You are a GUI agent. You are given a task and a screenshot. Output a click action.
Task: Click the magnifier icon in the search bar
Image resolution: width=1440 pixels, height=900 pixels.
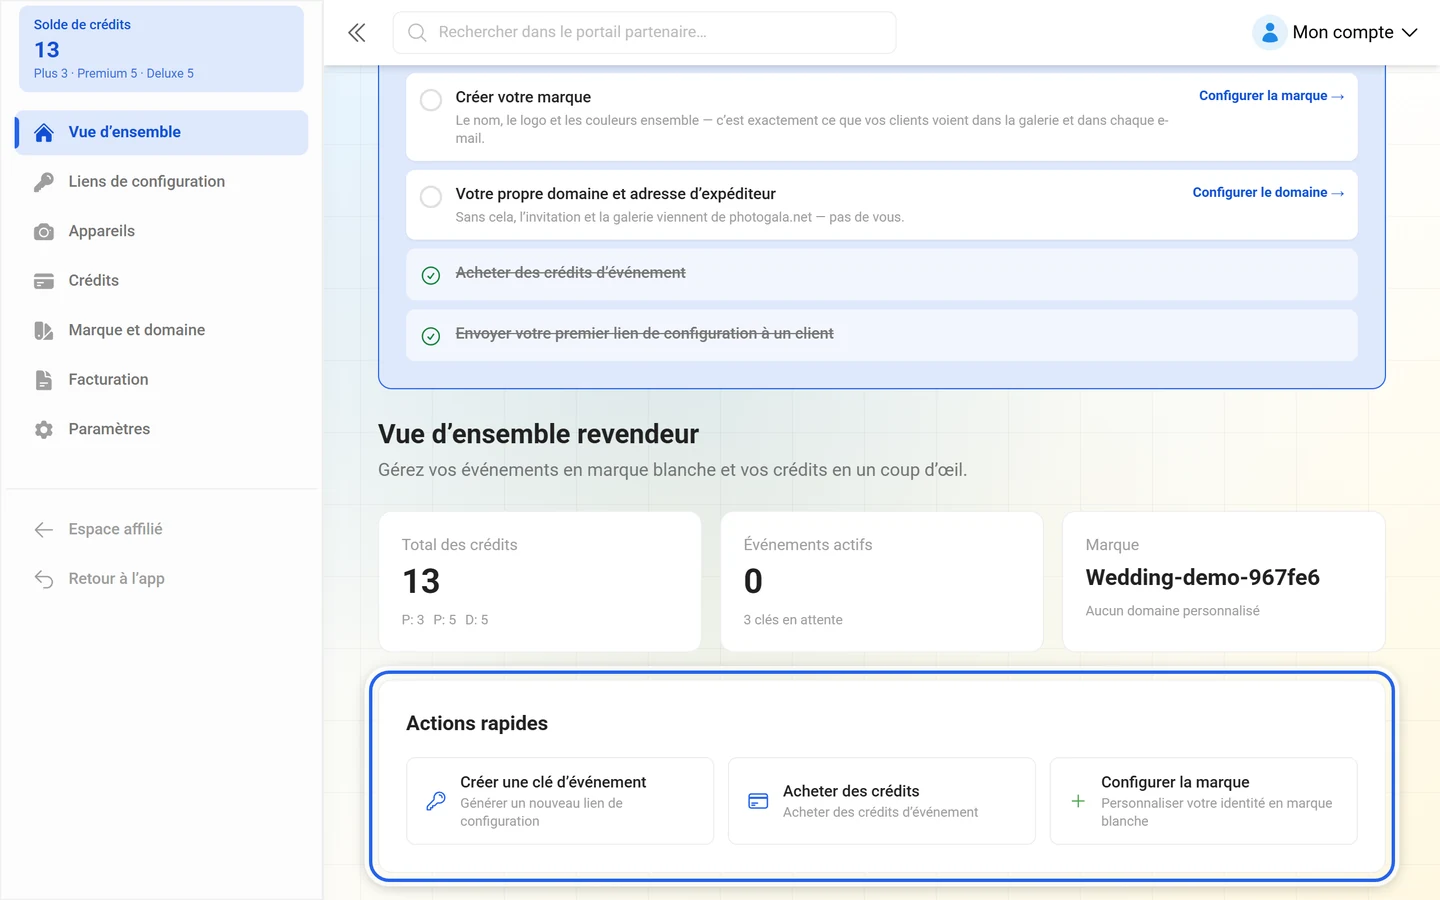[x=417, y=33]
